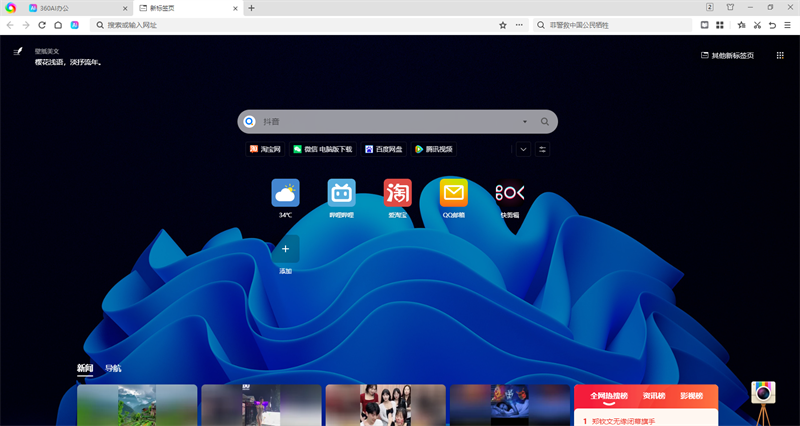Open the camera widget at bottom right
The width and height of the screenshot is (800, 426).
coord(763,393)
